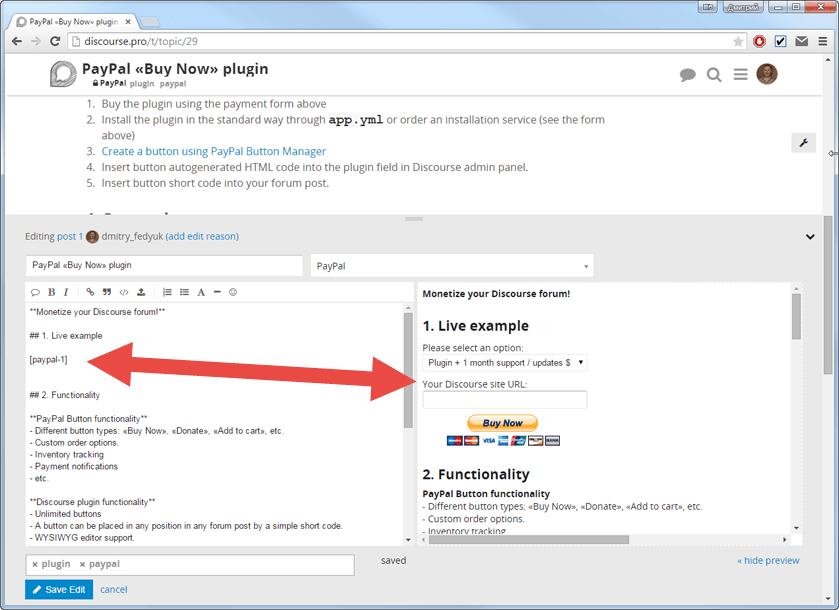Open the user avatar menu in the forum header
The height and width of the screenshot is (610, 839).
point(767,74)
